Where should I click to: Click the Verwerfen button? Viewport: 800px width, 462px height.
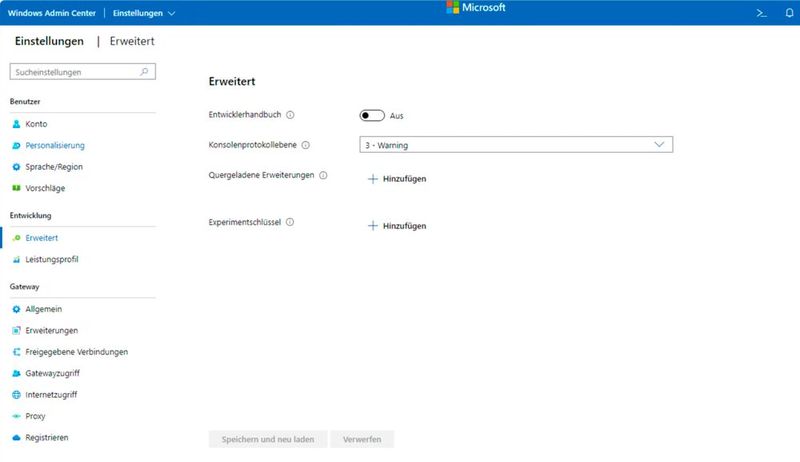pyautogui.click(x=362, y=439)
